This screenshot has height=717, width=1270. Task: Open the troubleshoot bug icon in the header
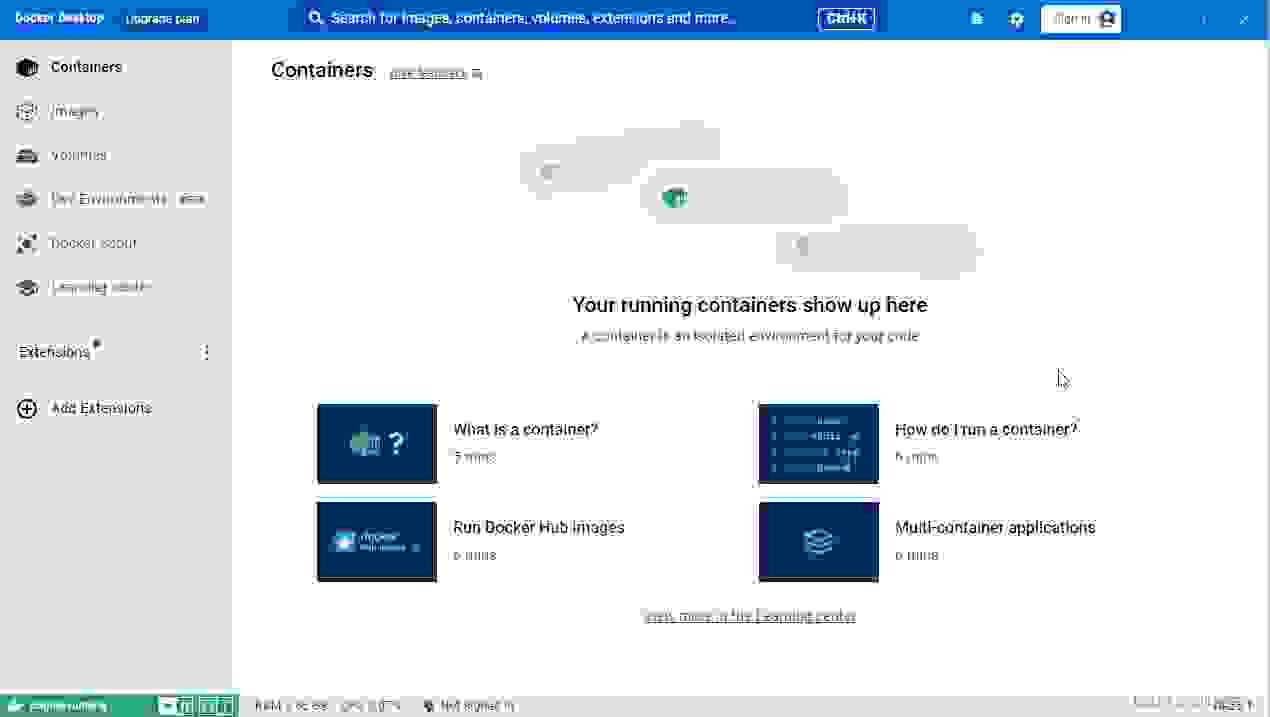pyautogui.click(x=977, y=19)
